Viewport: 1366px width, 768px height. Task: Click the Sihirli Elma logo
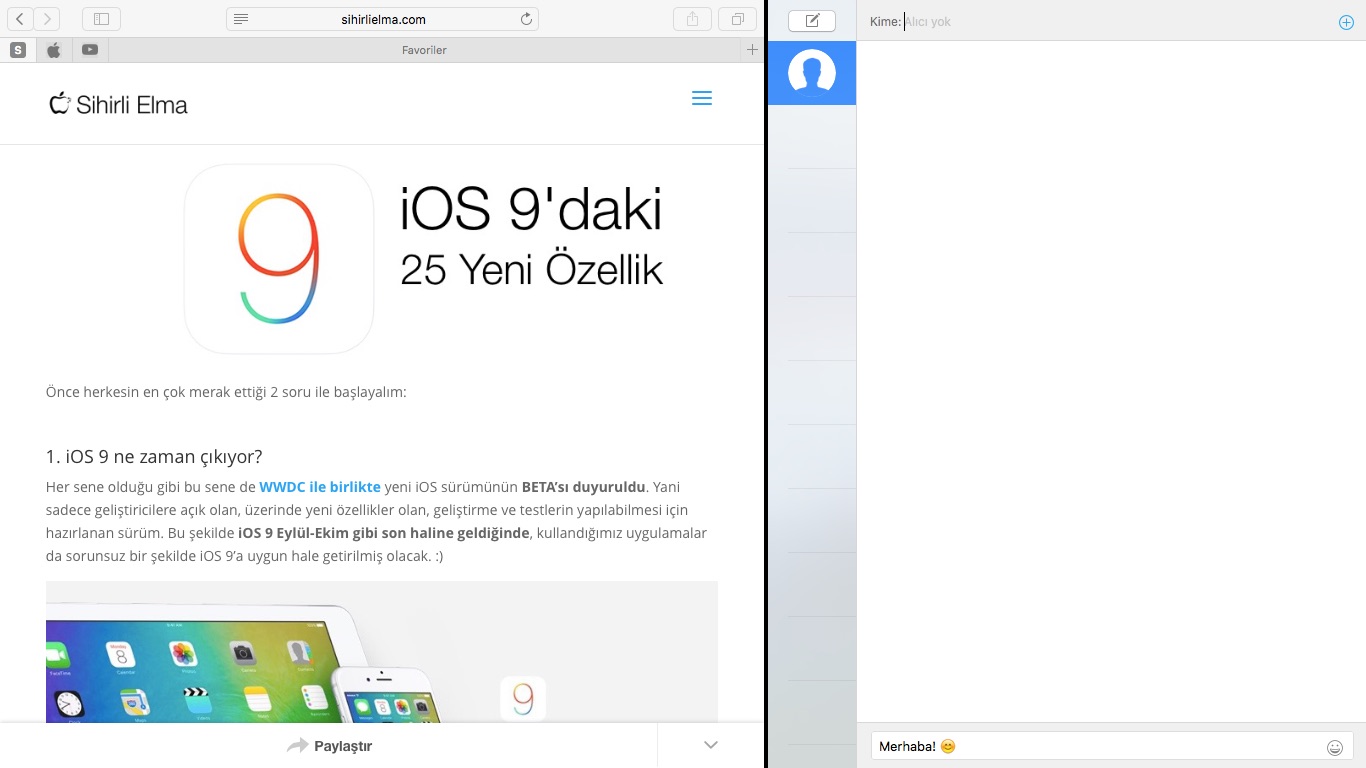pyautogui.click(x=119, y=104)
